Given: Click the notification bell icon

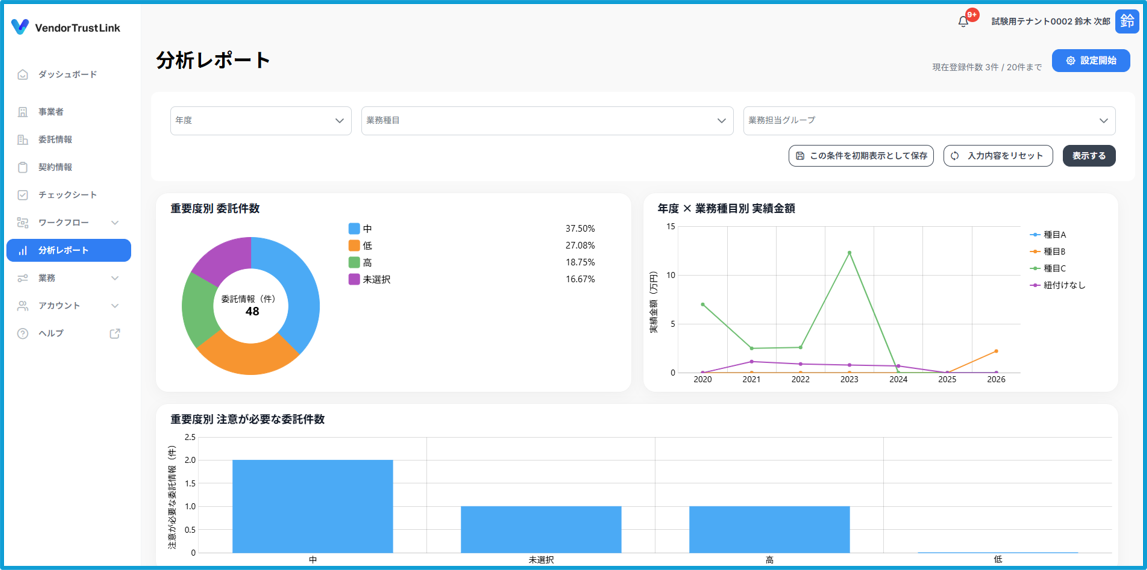Looking at the screenshot, I should (x=963, y=21).
